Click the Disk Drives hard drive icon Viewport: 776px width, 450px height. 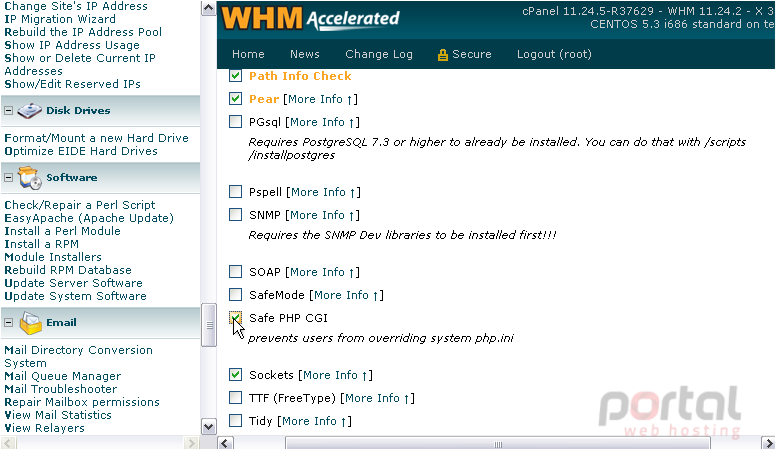pos(29,110)
